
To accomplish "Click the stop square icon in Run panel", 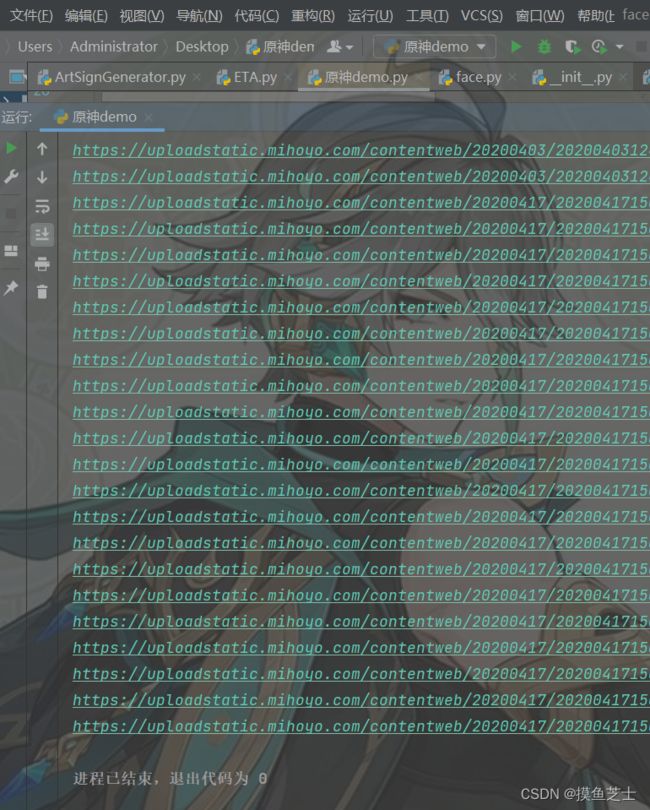I will point(11,213).
